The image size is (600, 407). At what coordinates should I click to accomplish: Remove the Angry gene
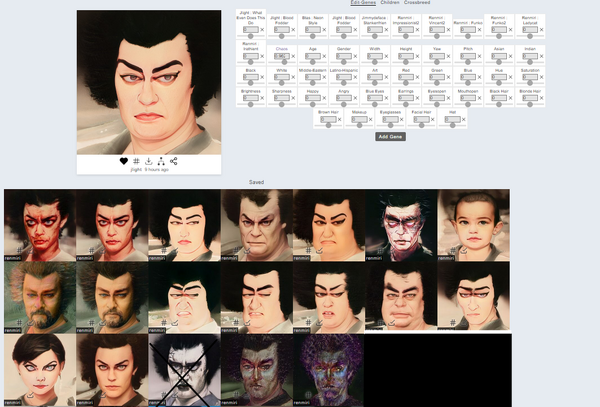355,98
